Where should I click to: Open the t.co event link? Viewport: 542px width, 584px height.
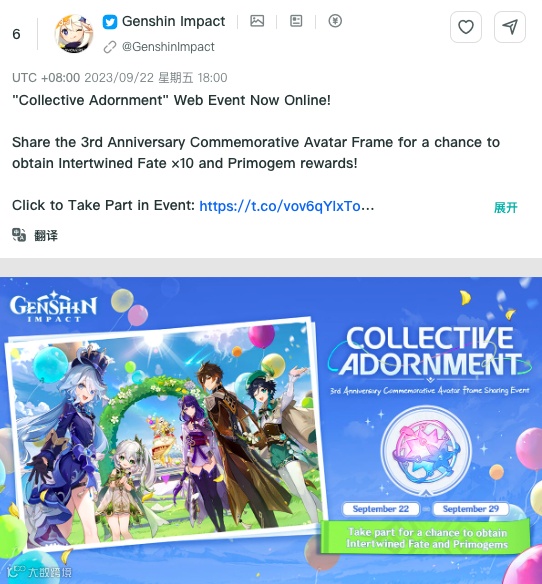pyautogui.click(x=286, y=206)
